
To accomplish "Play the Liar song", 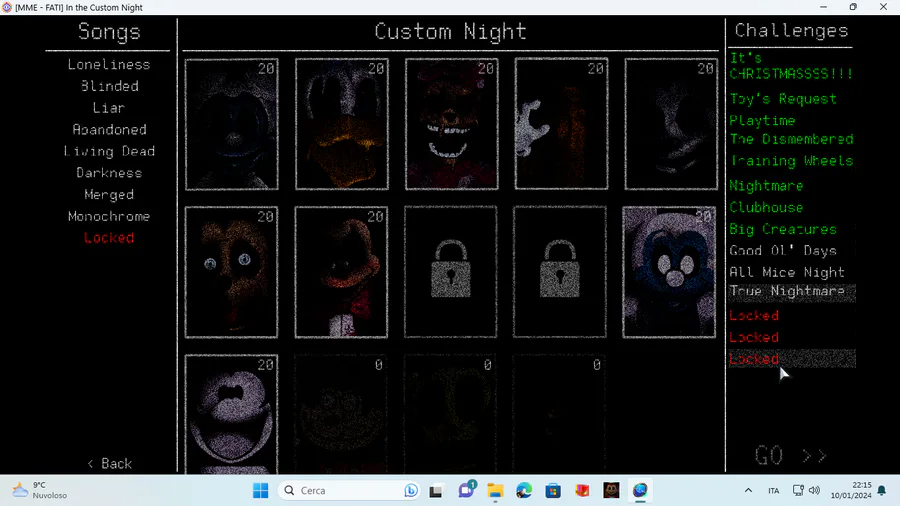I will coord(109,108).
